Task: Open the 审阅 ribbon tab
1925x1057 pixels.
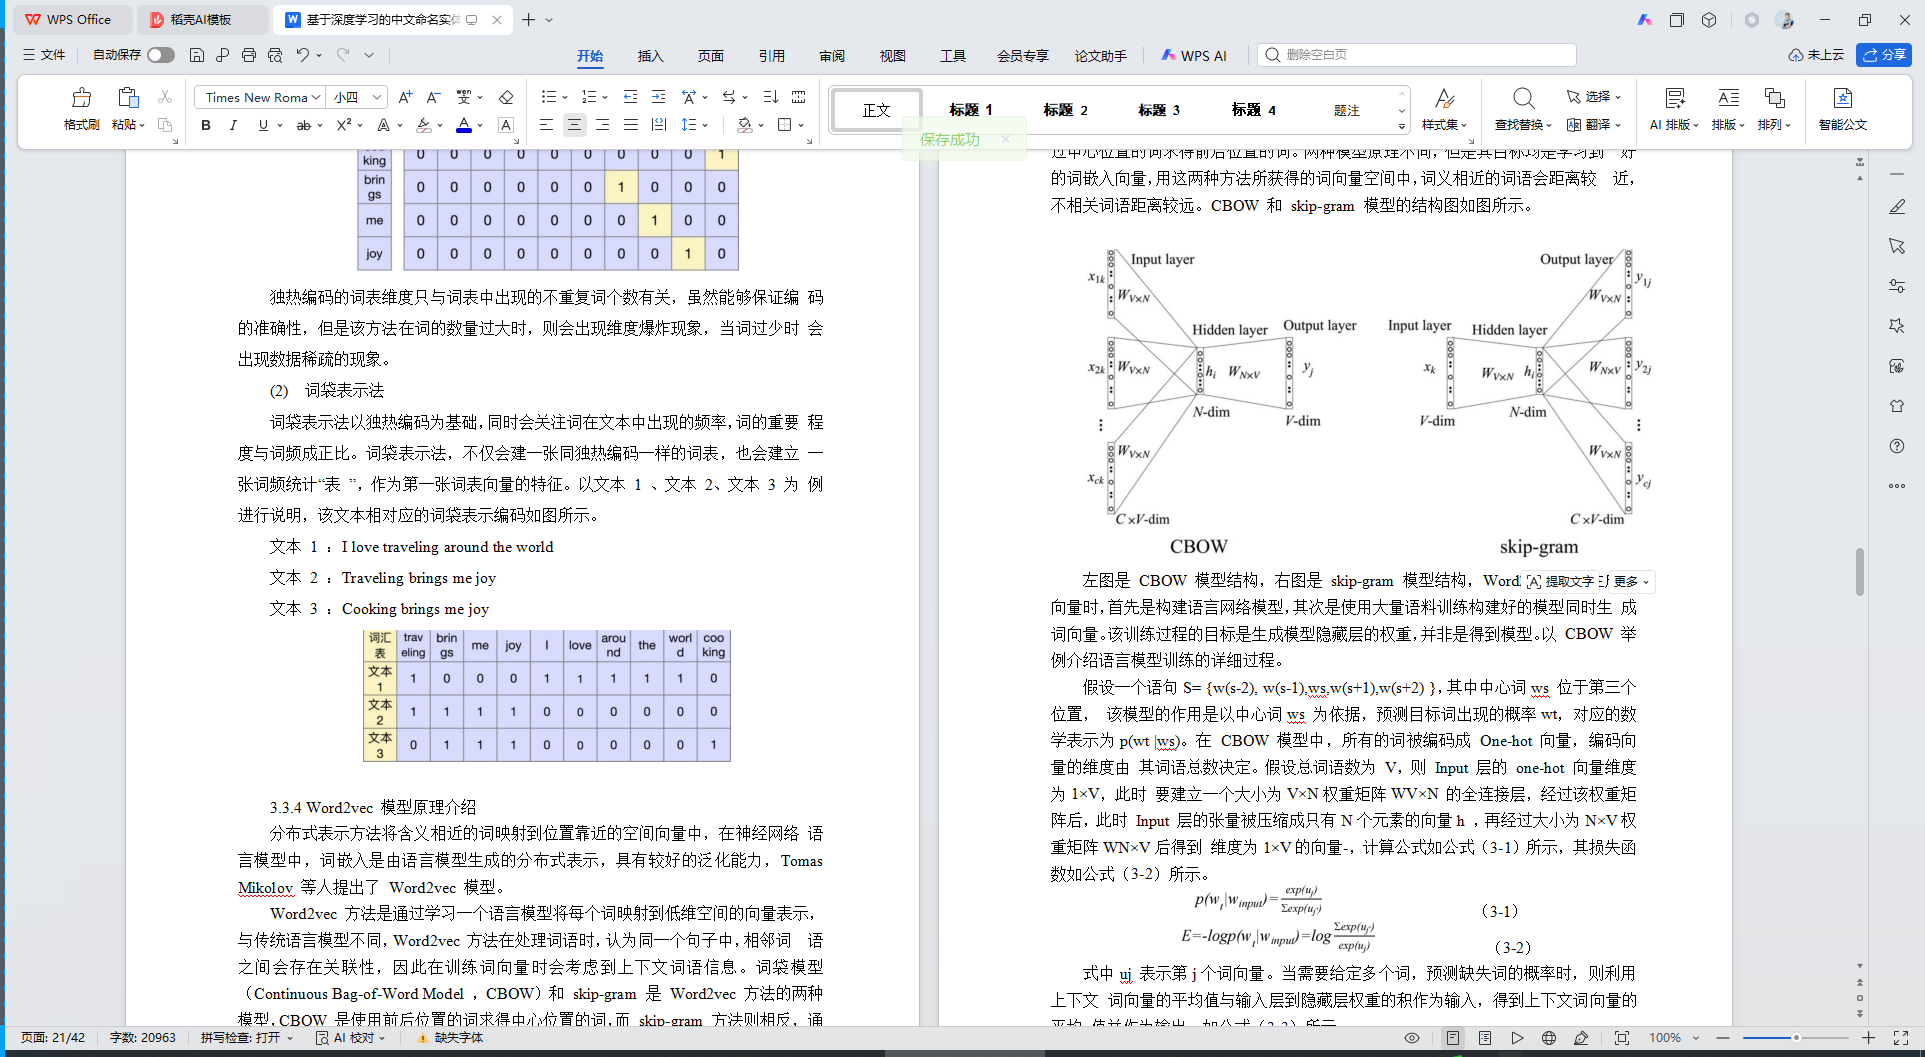Action: (832, 56)
